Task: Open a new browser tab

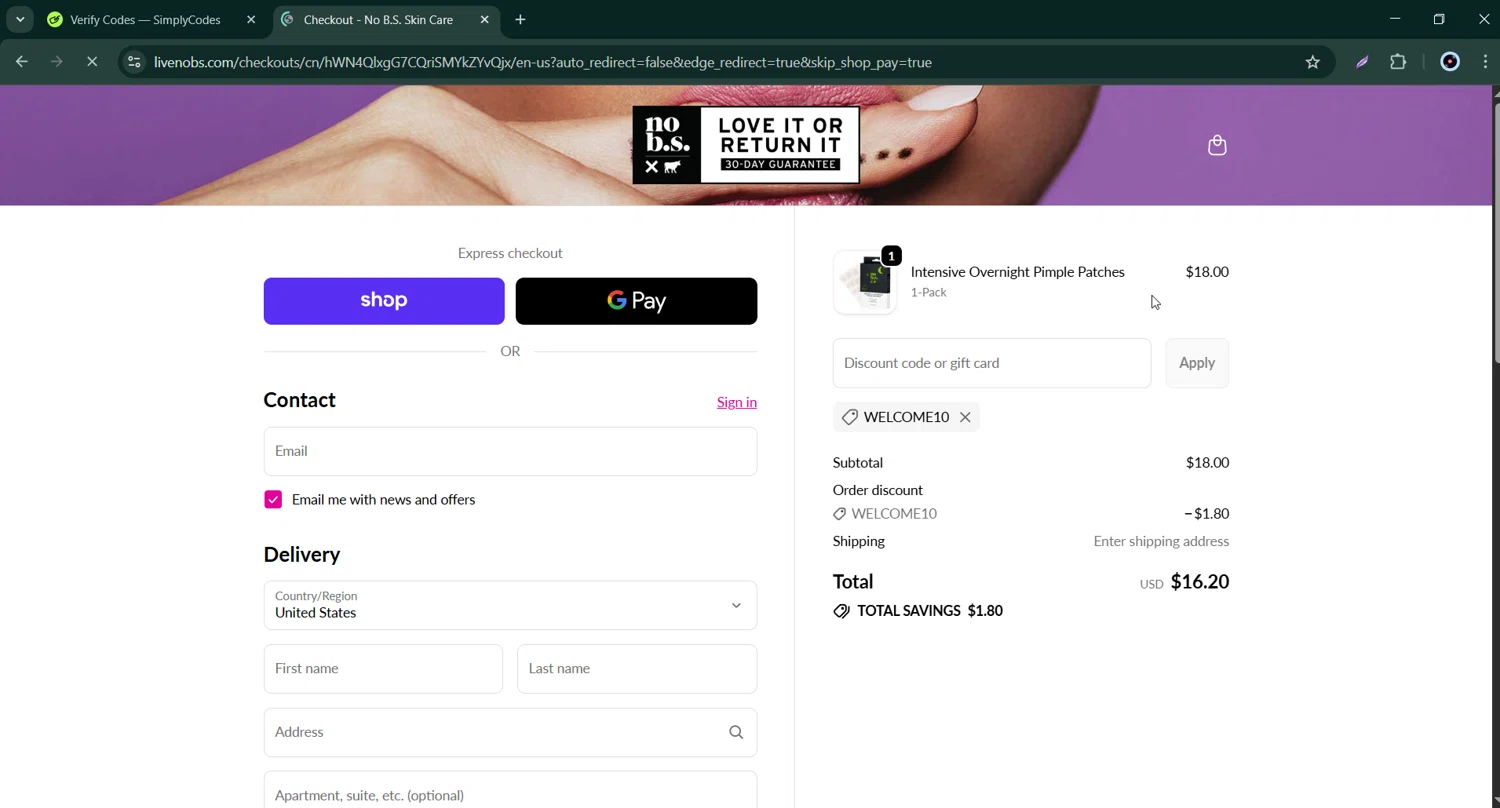Action: click(520, 19)
